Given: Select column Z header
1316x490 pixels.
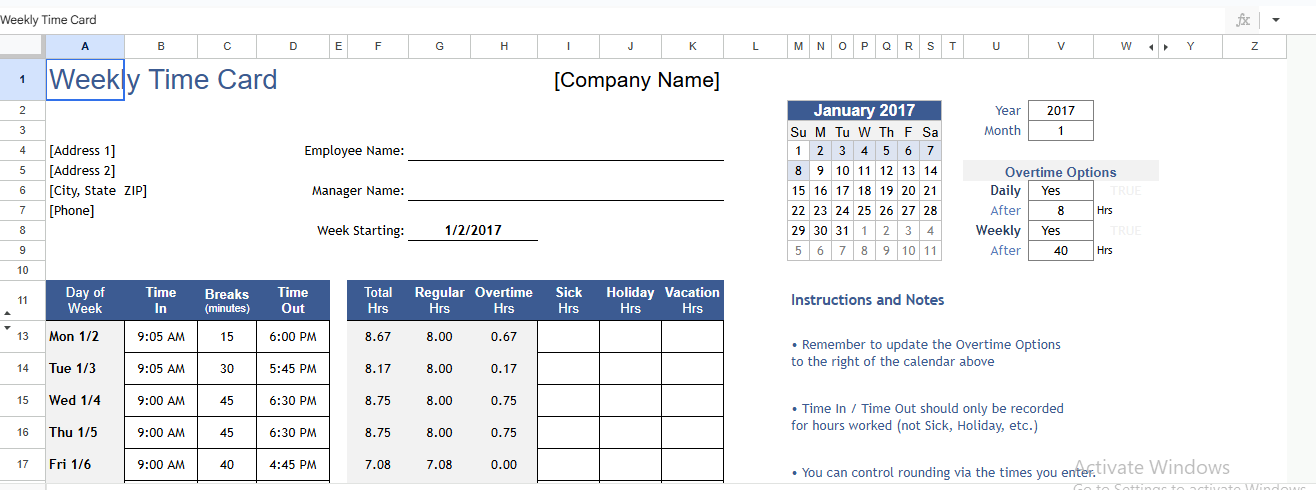Looking at the screenshot, I should pyautogui.click(x=1254, y=46).
